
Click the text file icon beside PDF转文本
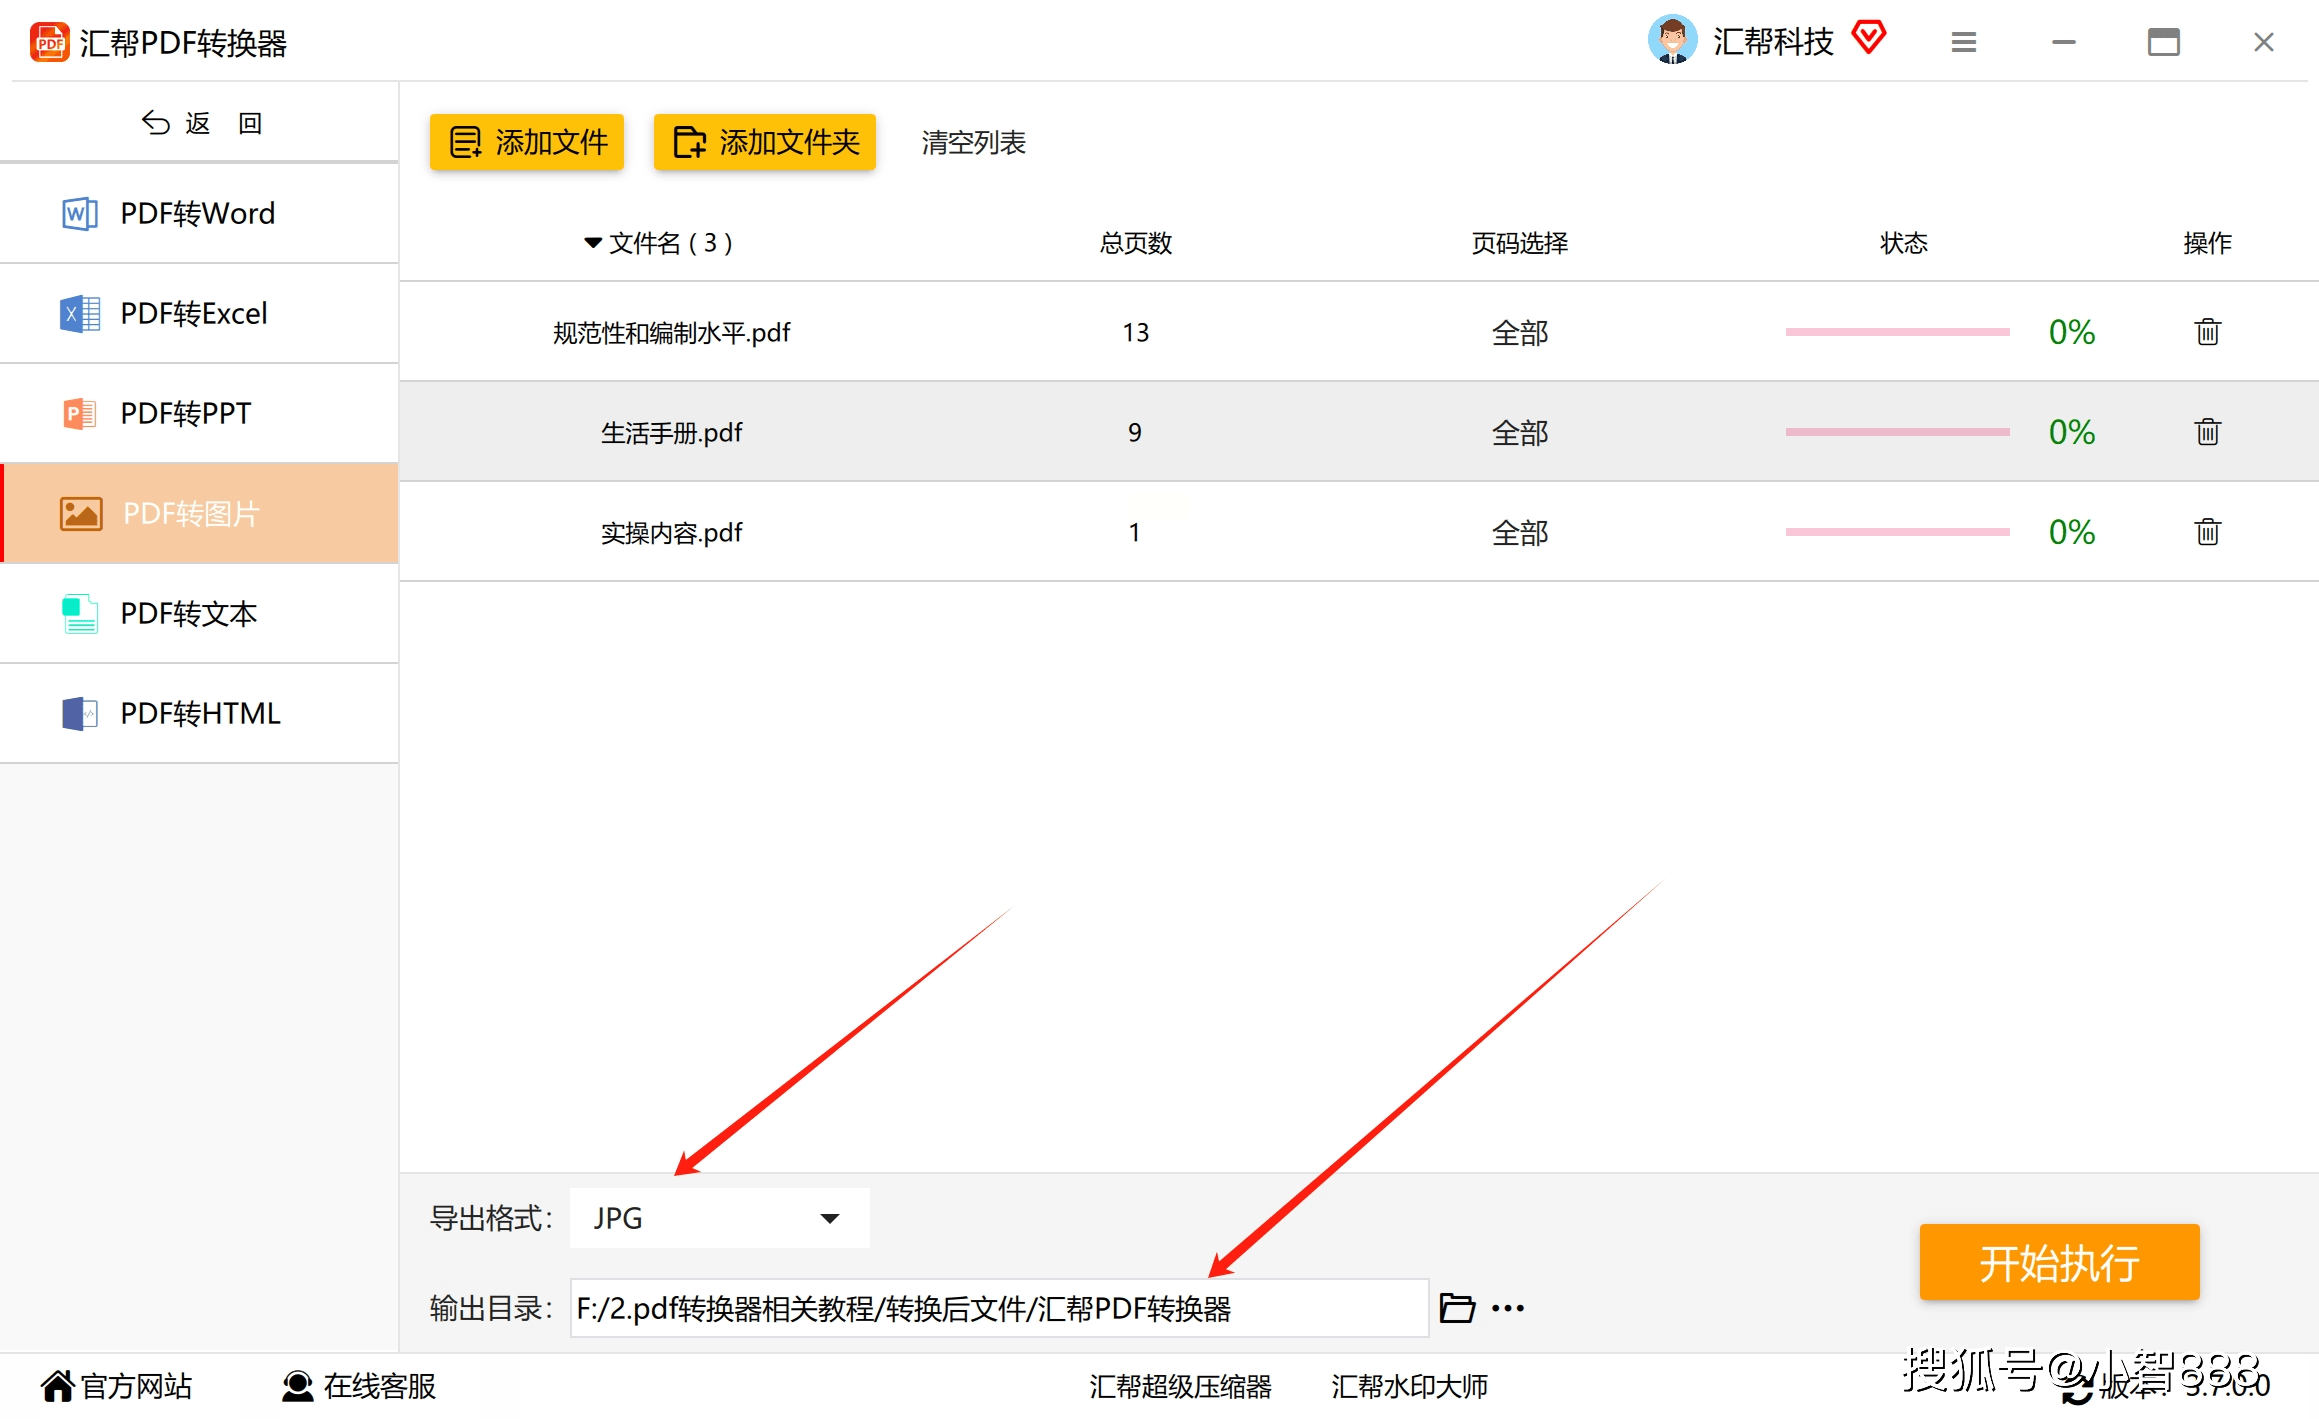80,613
